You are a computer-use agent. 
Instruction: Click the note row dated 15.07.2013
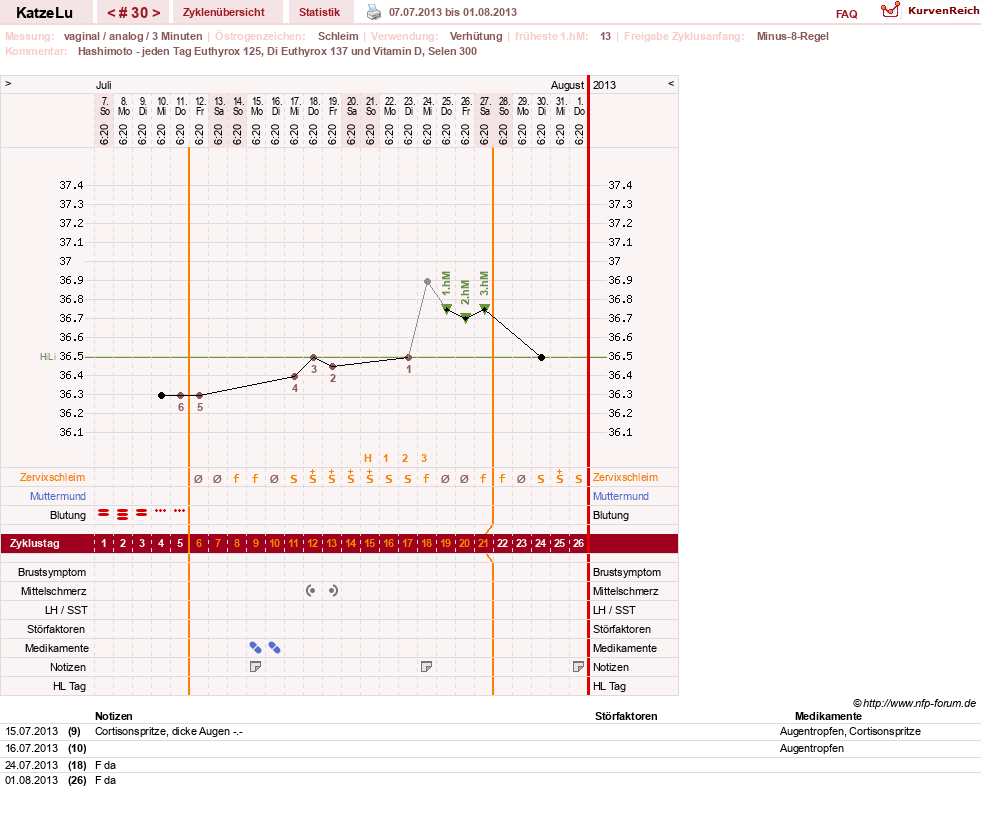(490, 731)
